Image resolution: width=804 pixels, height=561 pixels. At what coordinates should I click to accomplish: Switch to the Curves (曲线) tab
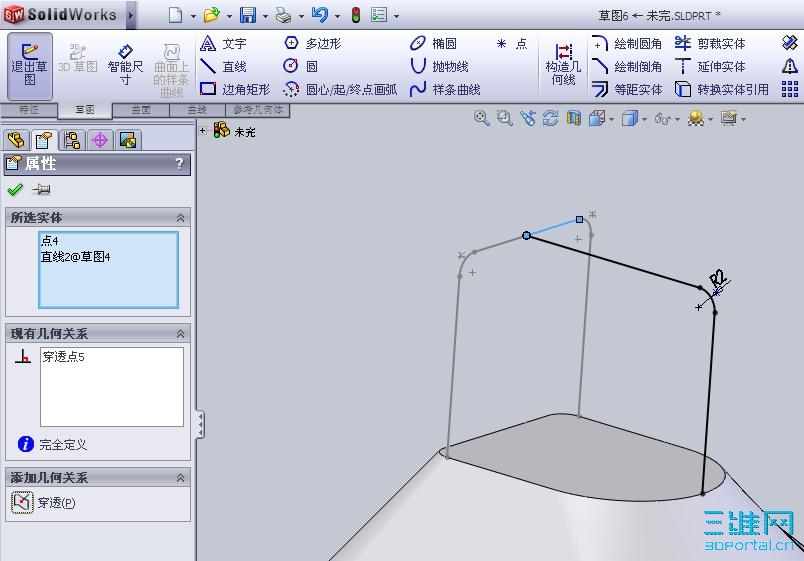pos(197,110)
